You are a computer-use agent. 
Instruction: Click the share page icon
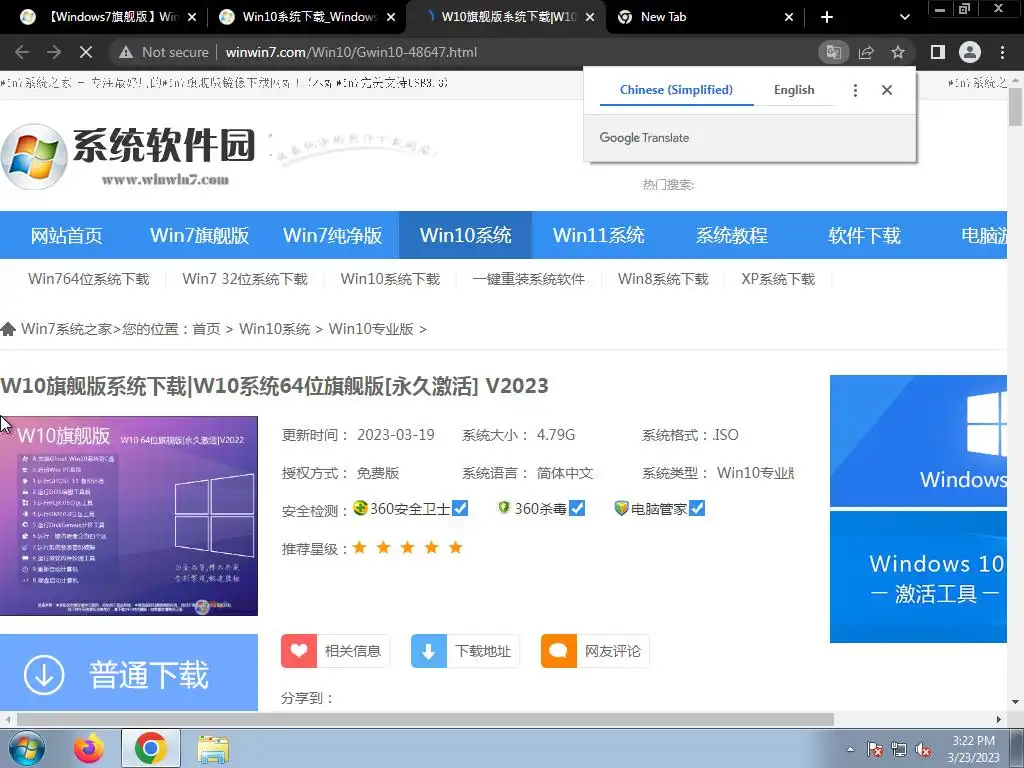tap(866, 52)
